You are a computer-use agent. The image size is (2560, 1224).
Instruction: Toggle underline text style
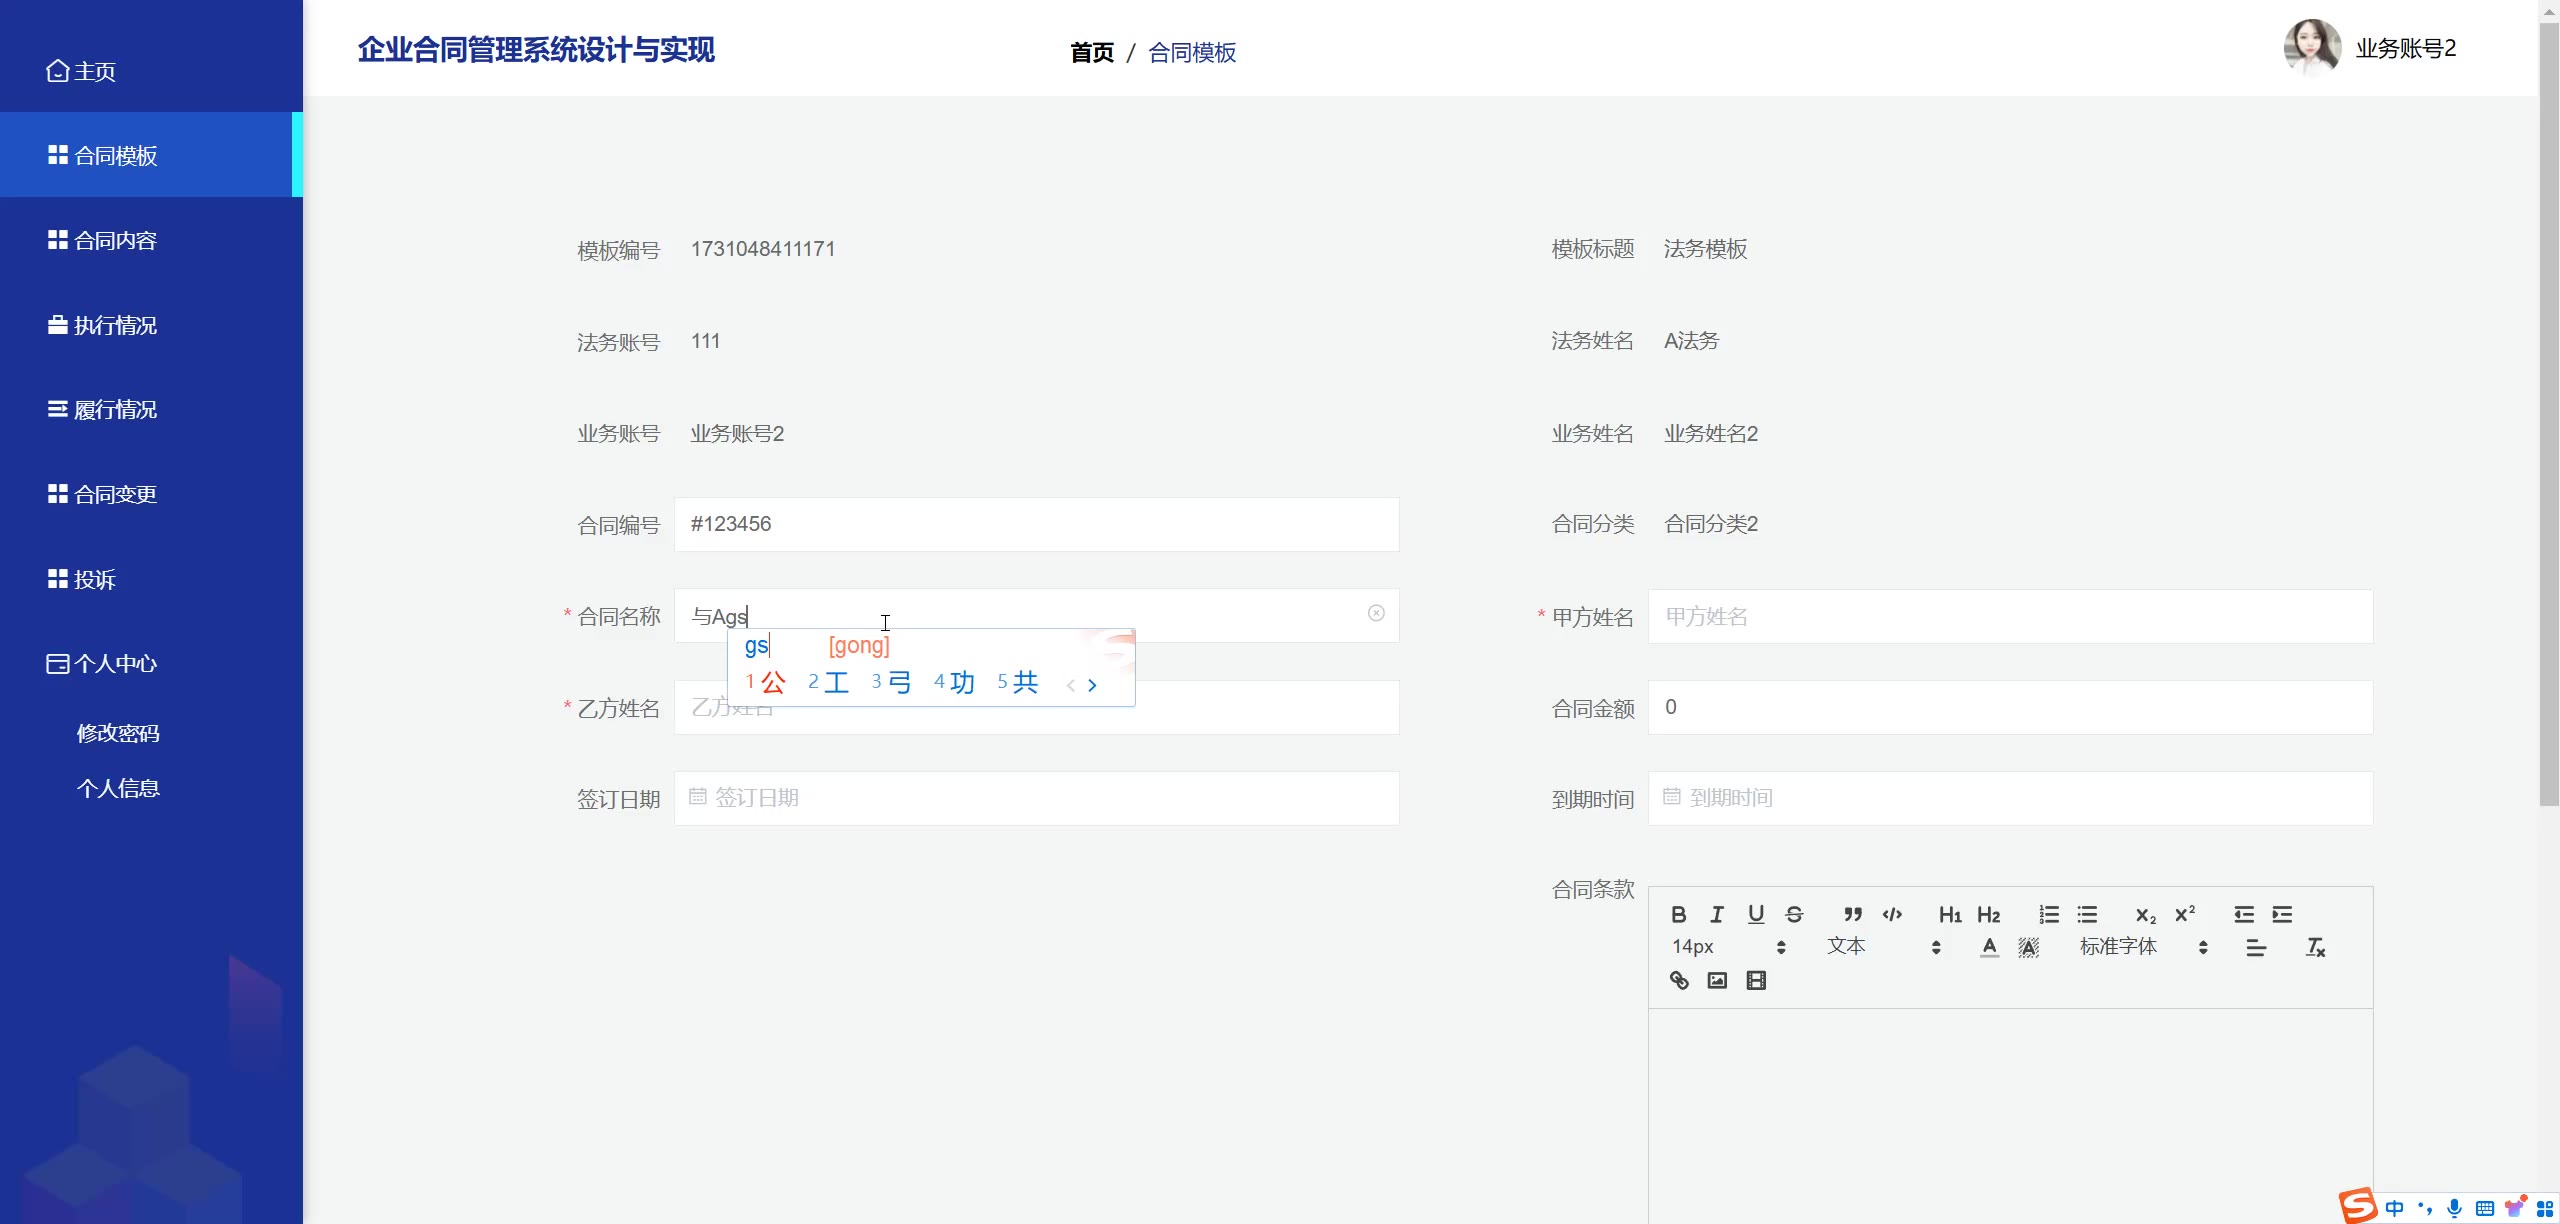[1756, 914]
